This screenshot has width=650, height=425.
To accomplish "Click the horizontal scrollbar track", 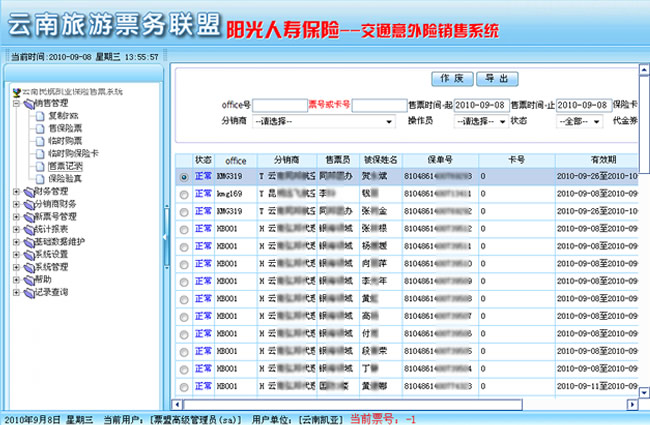I will coord(574,404).
